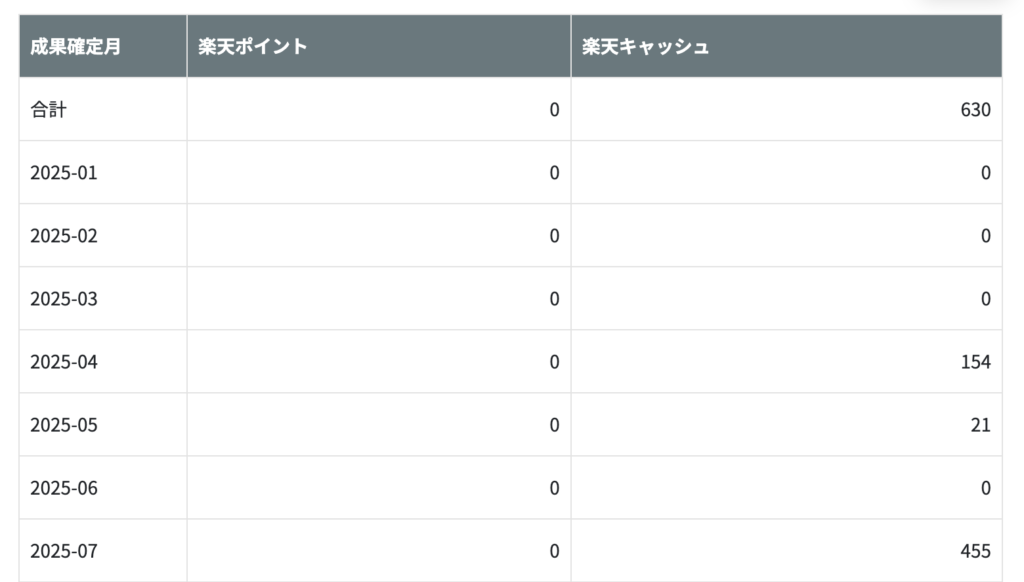Click the 21 cash value for 2025-05
The height and width of the screenshot is (582, 1024).
[981, 425]
